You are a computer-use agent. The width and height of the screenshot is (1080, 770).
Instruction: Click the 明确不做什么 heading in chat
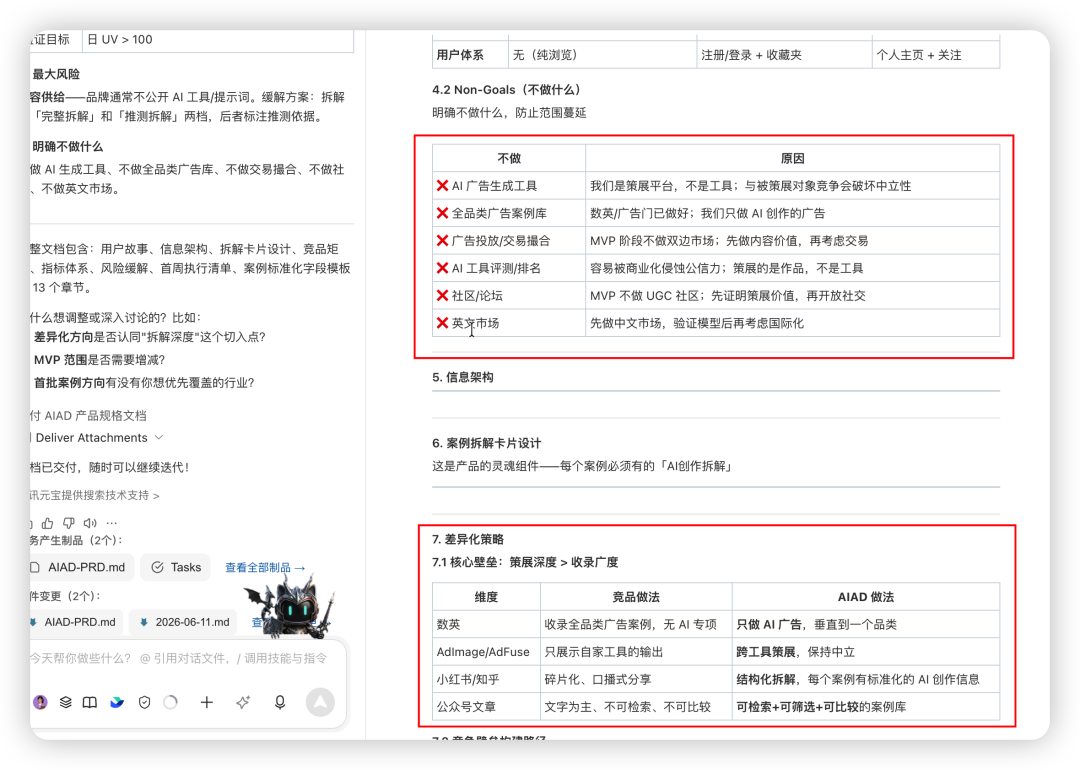point(68,146)
